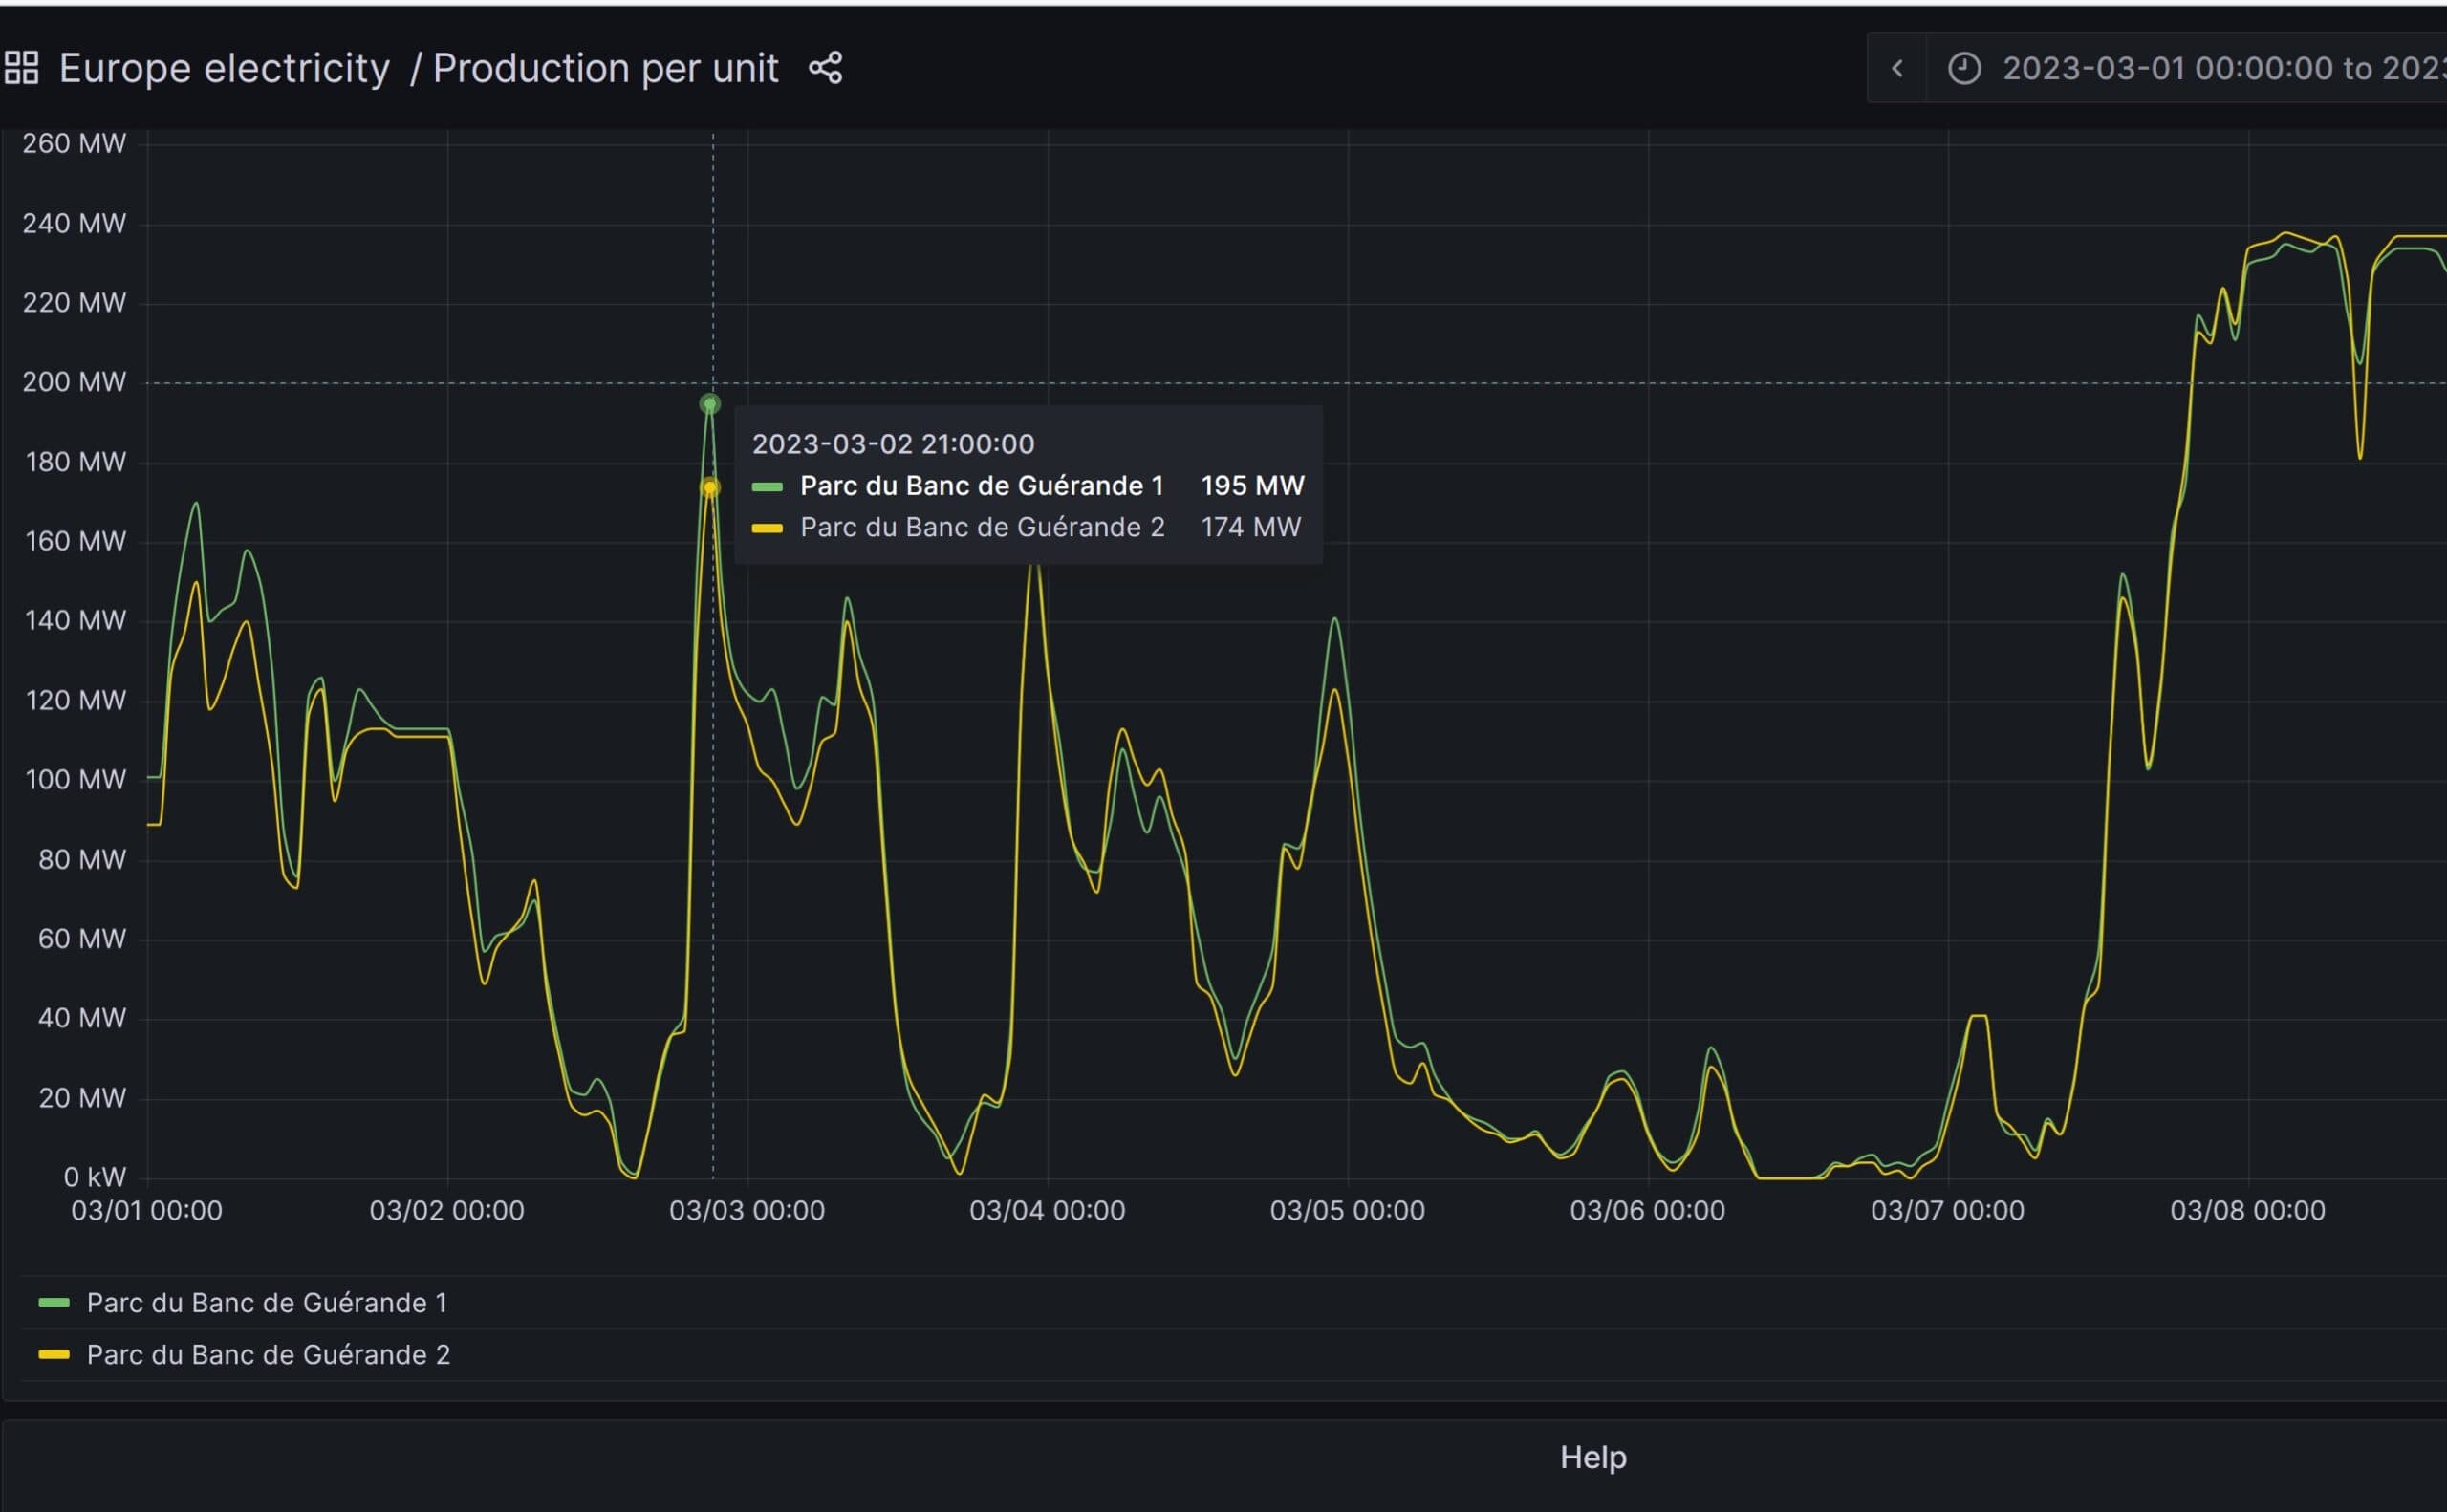The image size is (2447, 1512).
Task: Click the Production per unit title
Action: [x=605, y=68]
